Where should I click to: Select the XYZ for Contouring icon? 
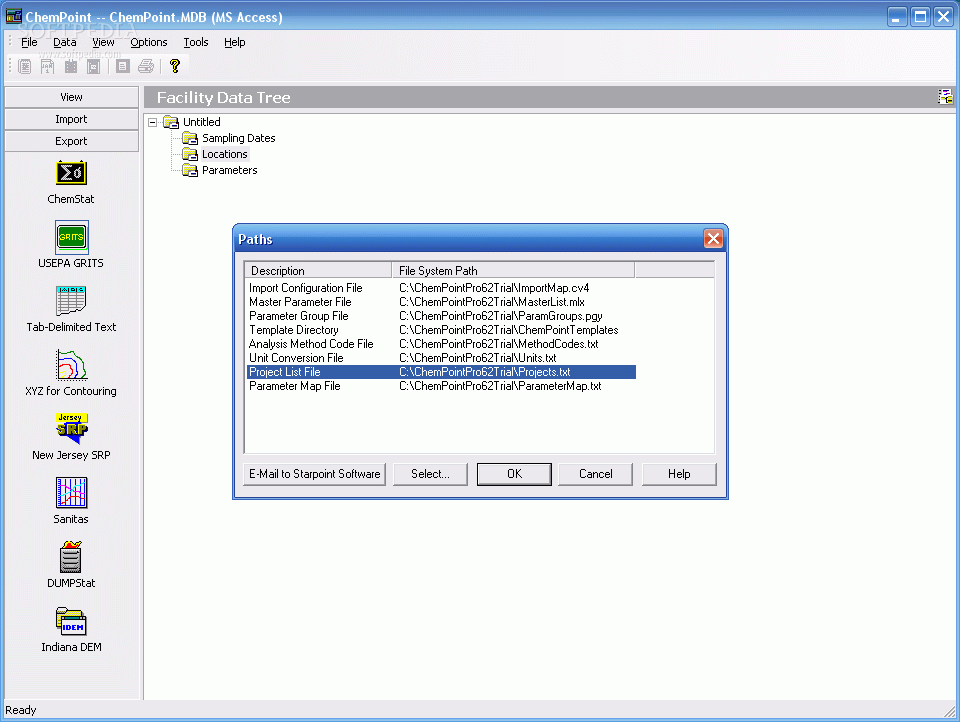pyautogui.click(x=71, y=365)
